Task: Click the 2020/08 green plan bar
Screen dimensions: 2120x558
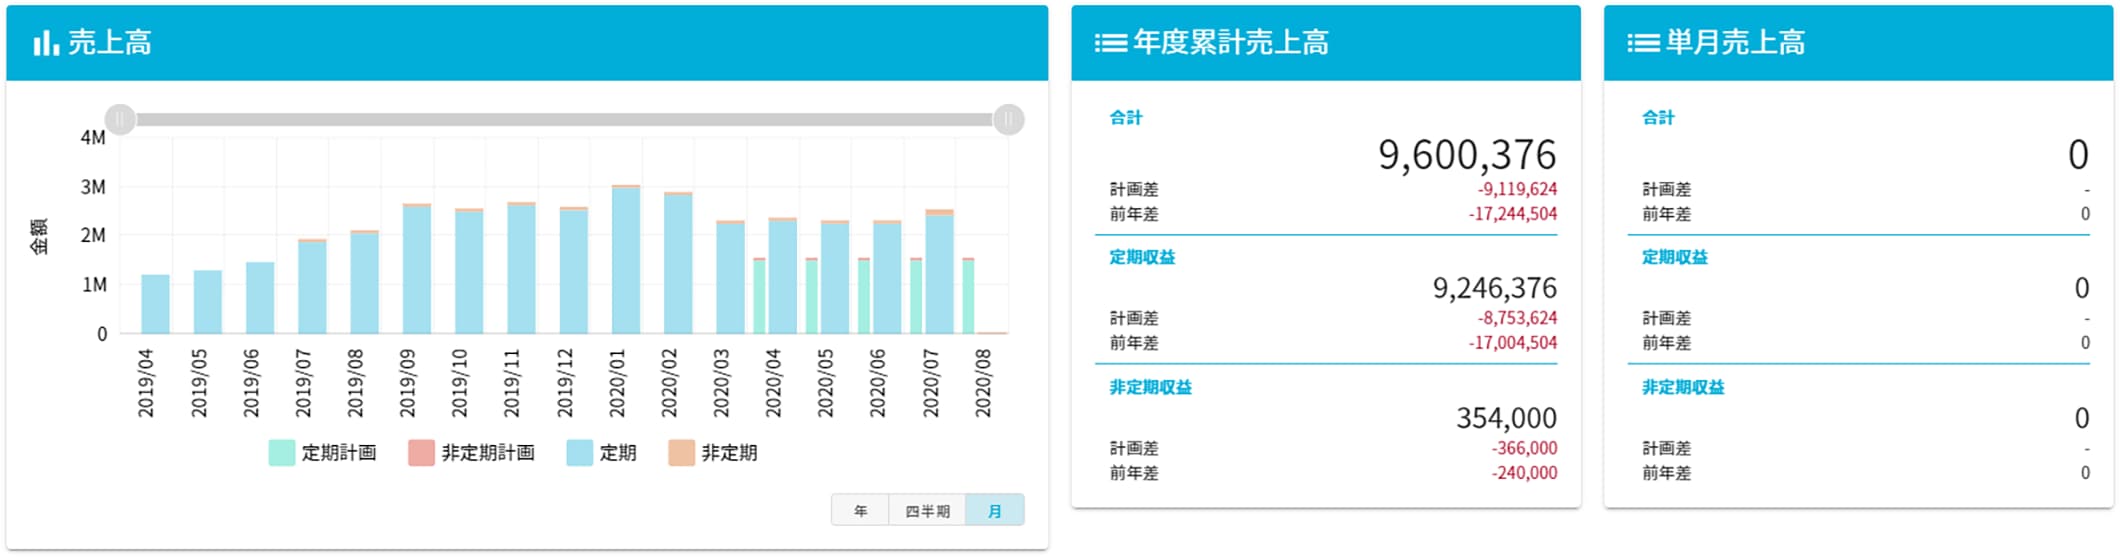Action: (x=968, y=296)
